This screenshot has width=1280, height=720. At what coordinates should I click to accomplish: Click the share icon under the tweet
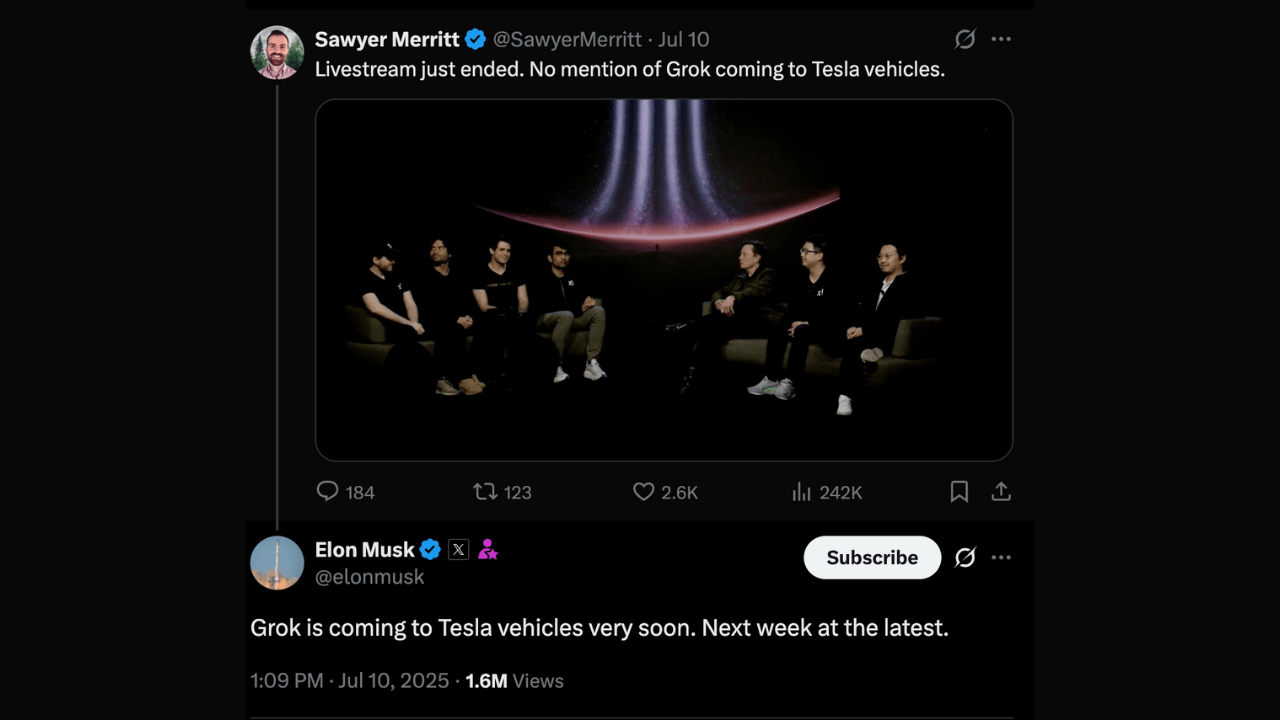(1001, 492)
